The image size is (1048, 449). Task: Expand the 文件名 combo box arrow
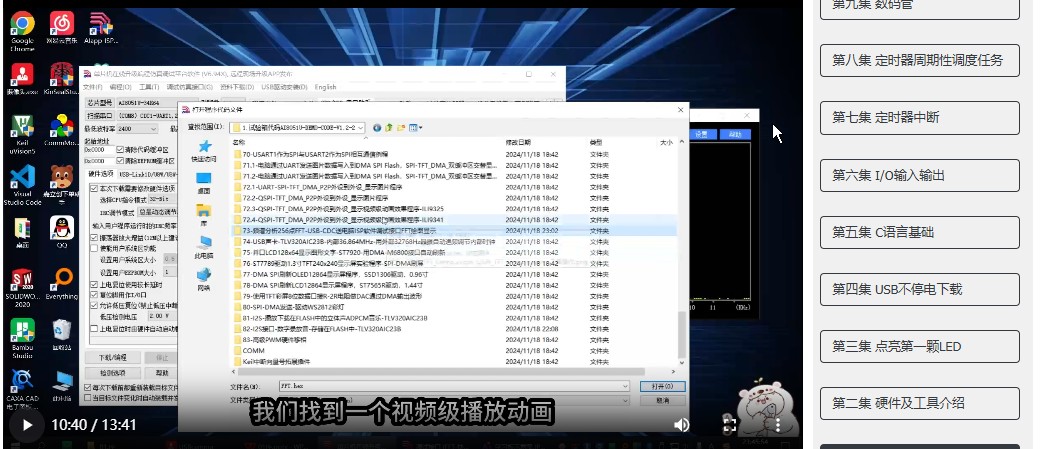point(625,386)
